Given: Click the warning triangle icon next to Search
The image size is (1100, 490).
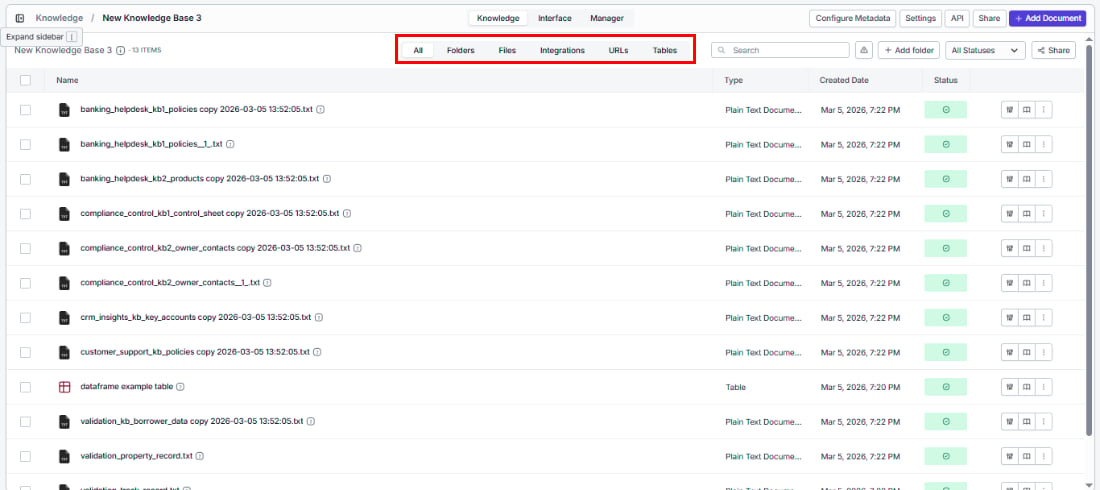Looking at the screenshot, I should 864,51.
